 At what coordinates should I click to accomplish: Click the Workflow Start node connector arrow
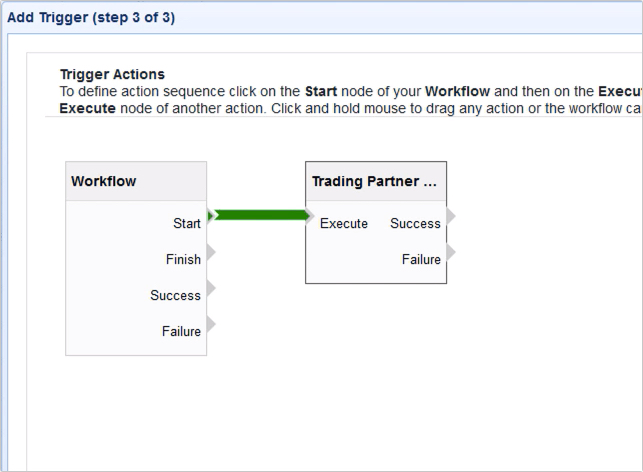point(211,216)
